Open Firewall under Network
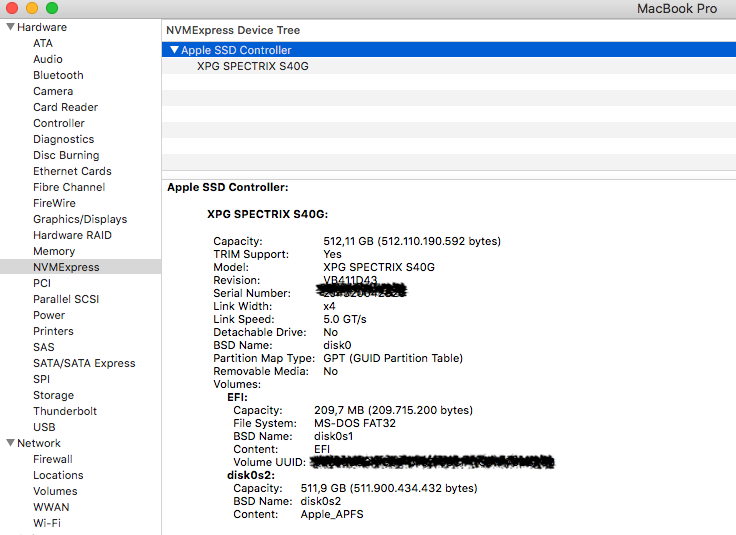This screenshot has height=535, width=736. point(53,459)
